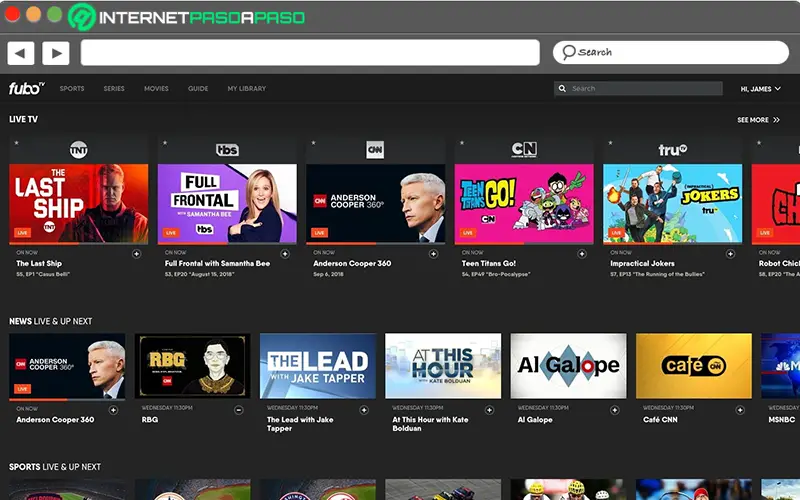800x500 pixels.
Task: Click Café CNN title text
Action: point(660,419)
